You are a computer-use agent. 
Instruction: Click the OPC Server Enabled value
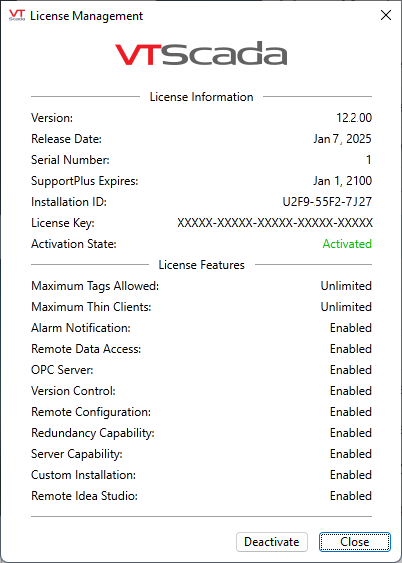[351, 370]
